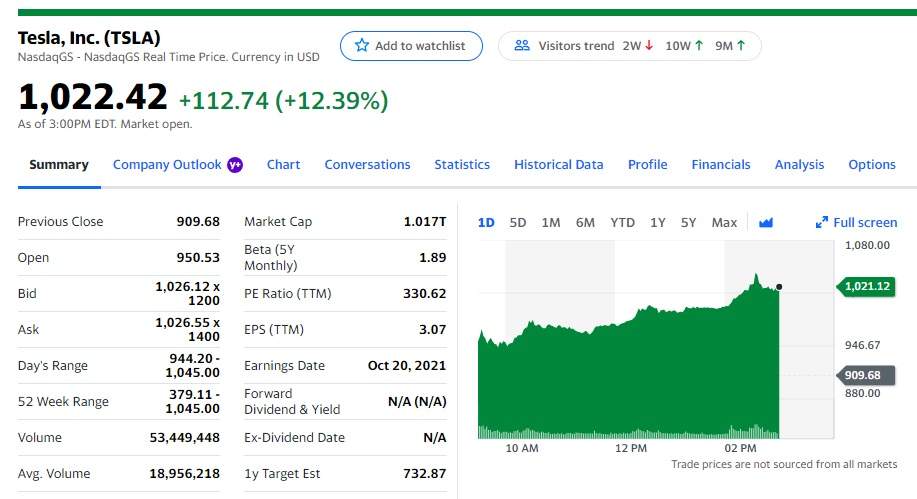
Task: Click the purple Y+ badge next to Company Outlook
Action: click(x=235, y=165)
